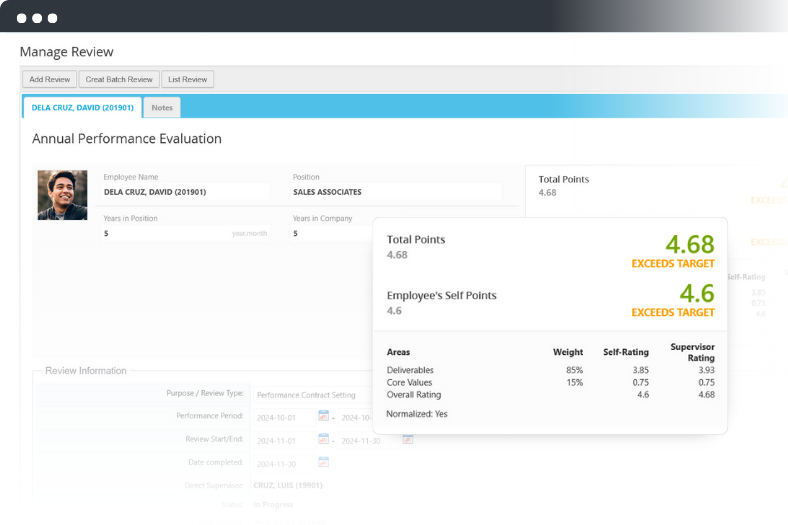This screenshot has width=788, height=525.
Task: Open calendar icon for Review End date
Action: pos(408,439)
